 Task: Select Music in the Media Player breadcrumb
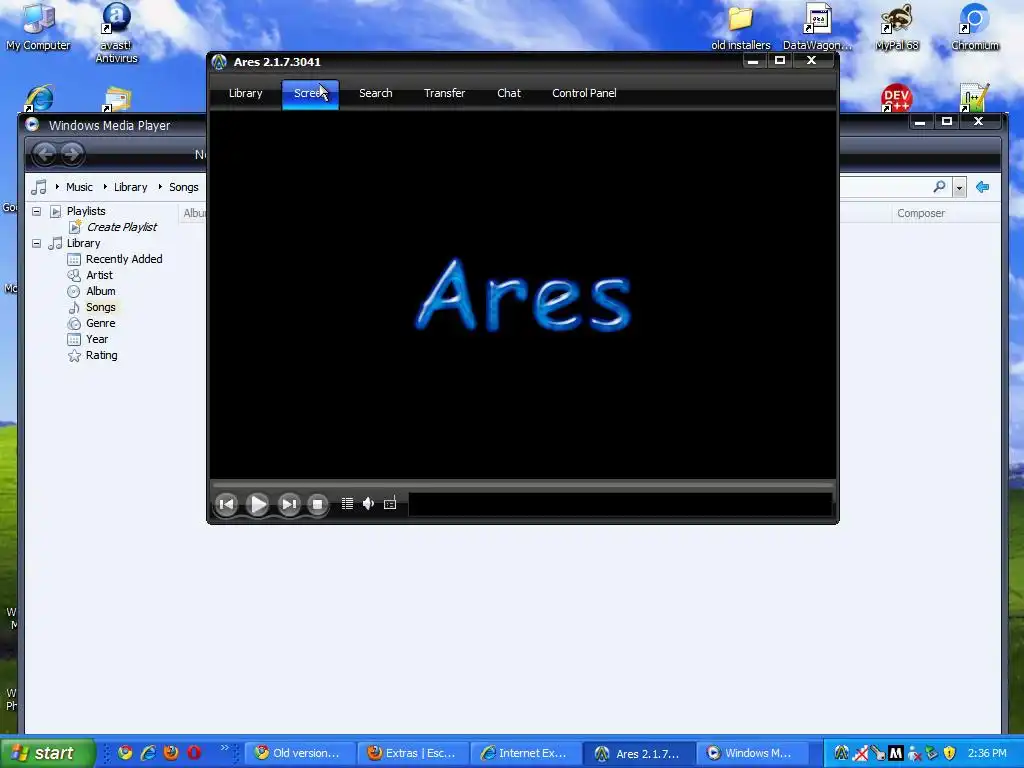click(79, 187)
